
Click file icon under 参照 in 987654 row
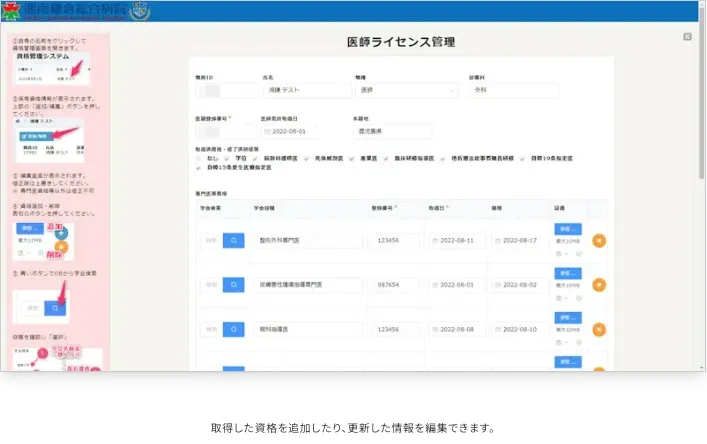[559, 298]
